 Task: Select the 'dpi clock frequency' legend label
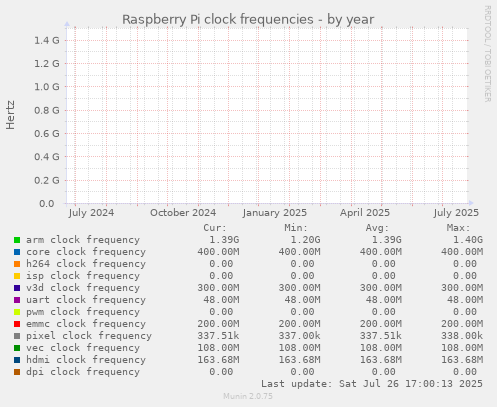[x=83, y=372]
